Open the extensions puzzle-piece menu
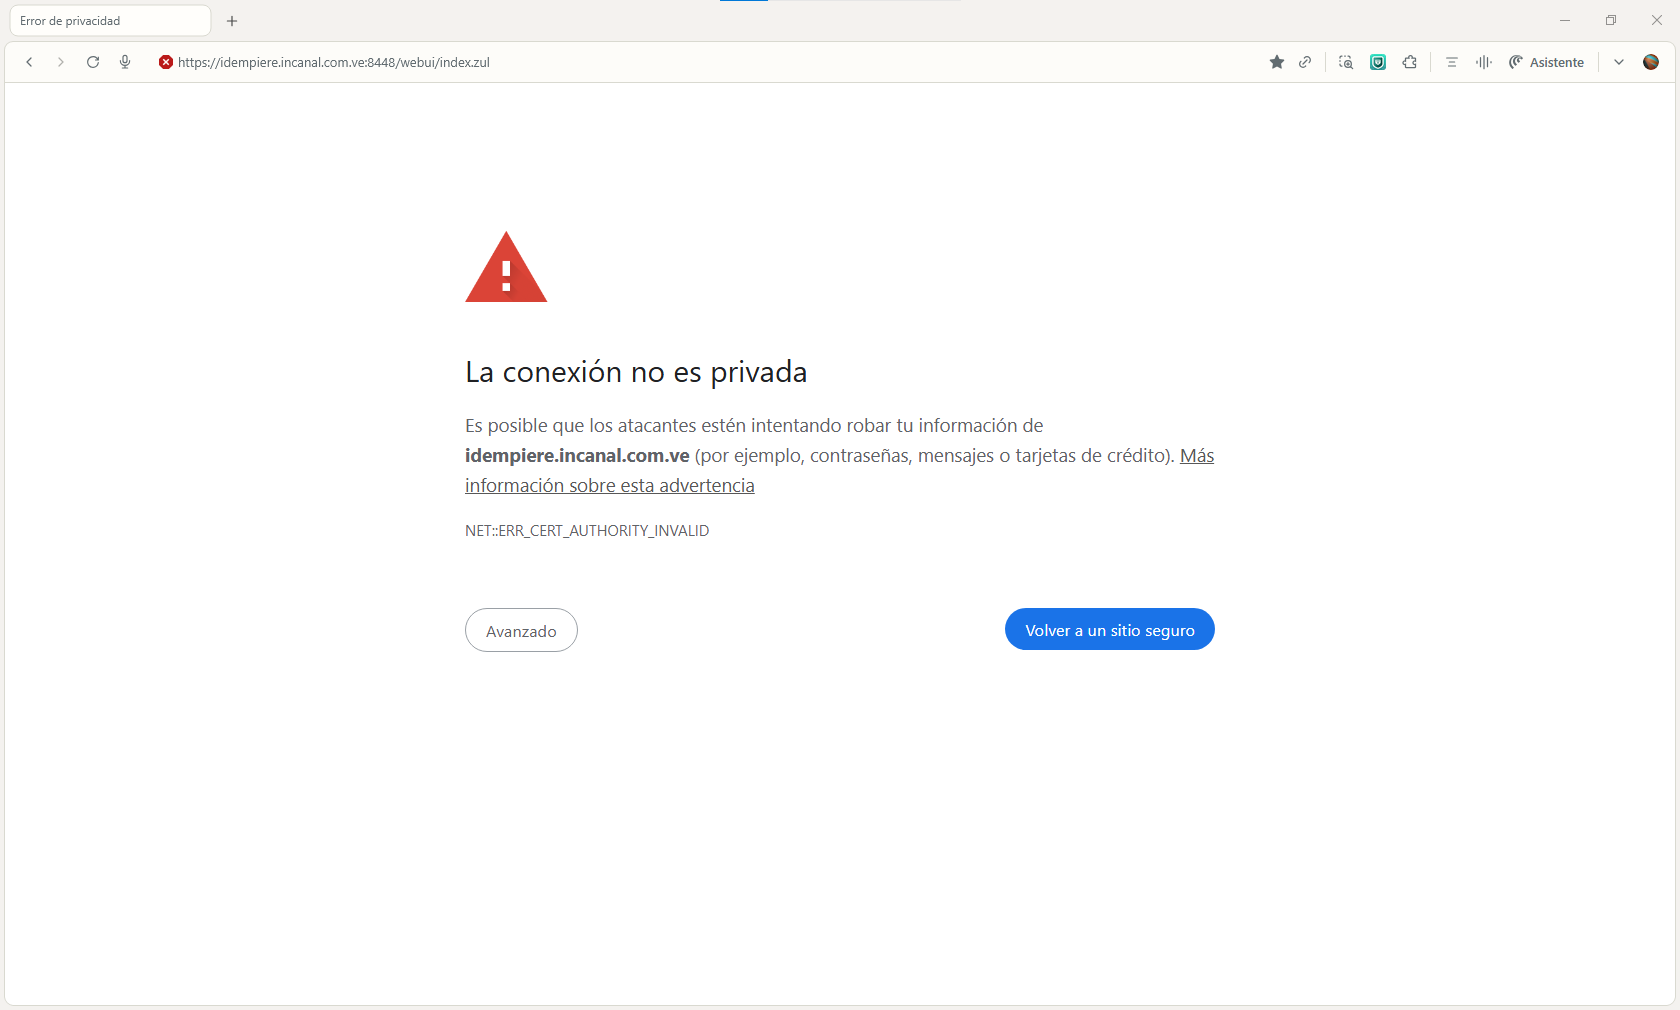Viewport: 1680px width, 1010px height. (1410, 62)
